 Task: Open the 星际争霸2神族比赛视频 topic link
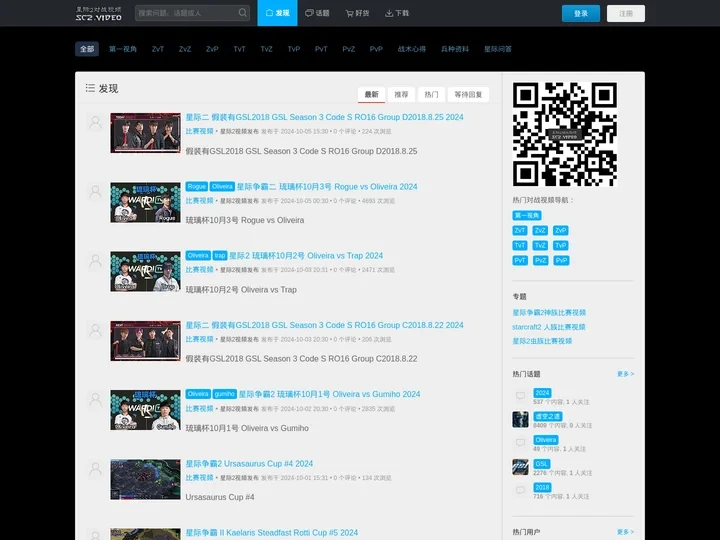(549, 313)
